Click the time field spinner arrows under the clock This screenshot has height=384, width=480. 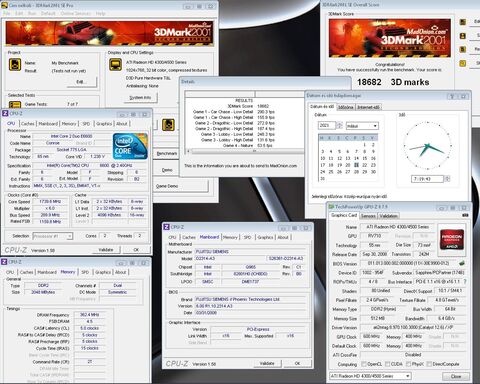[x=447, y=179]
